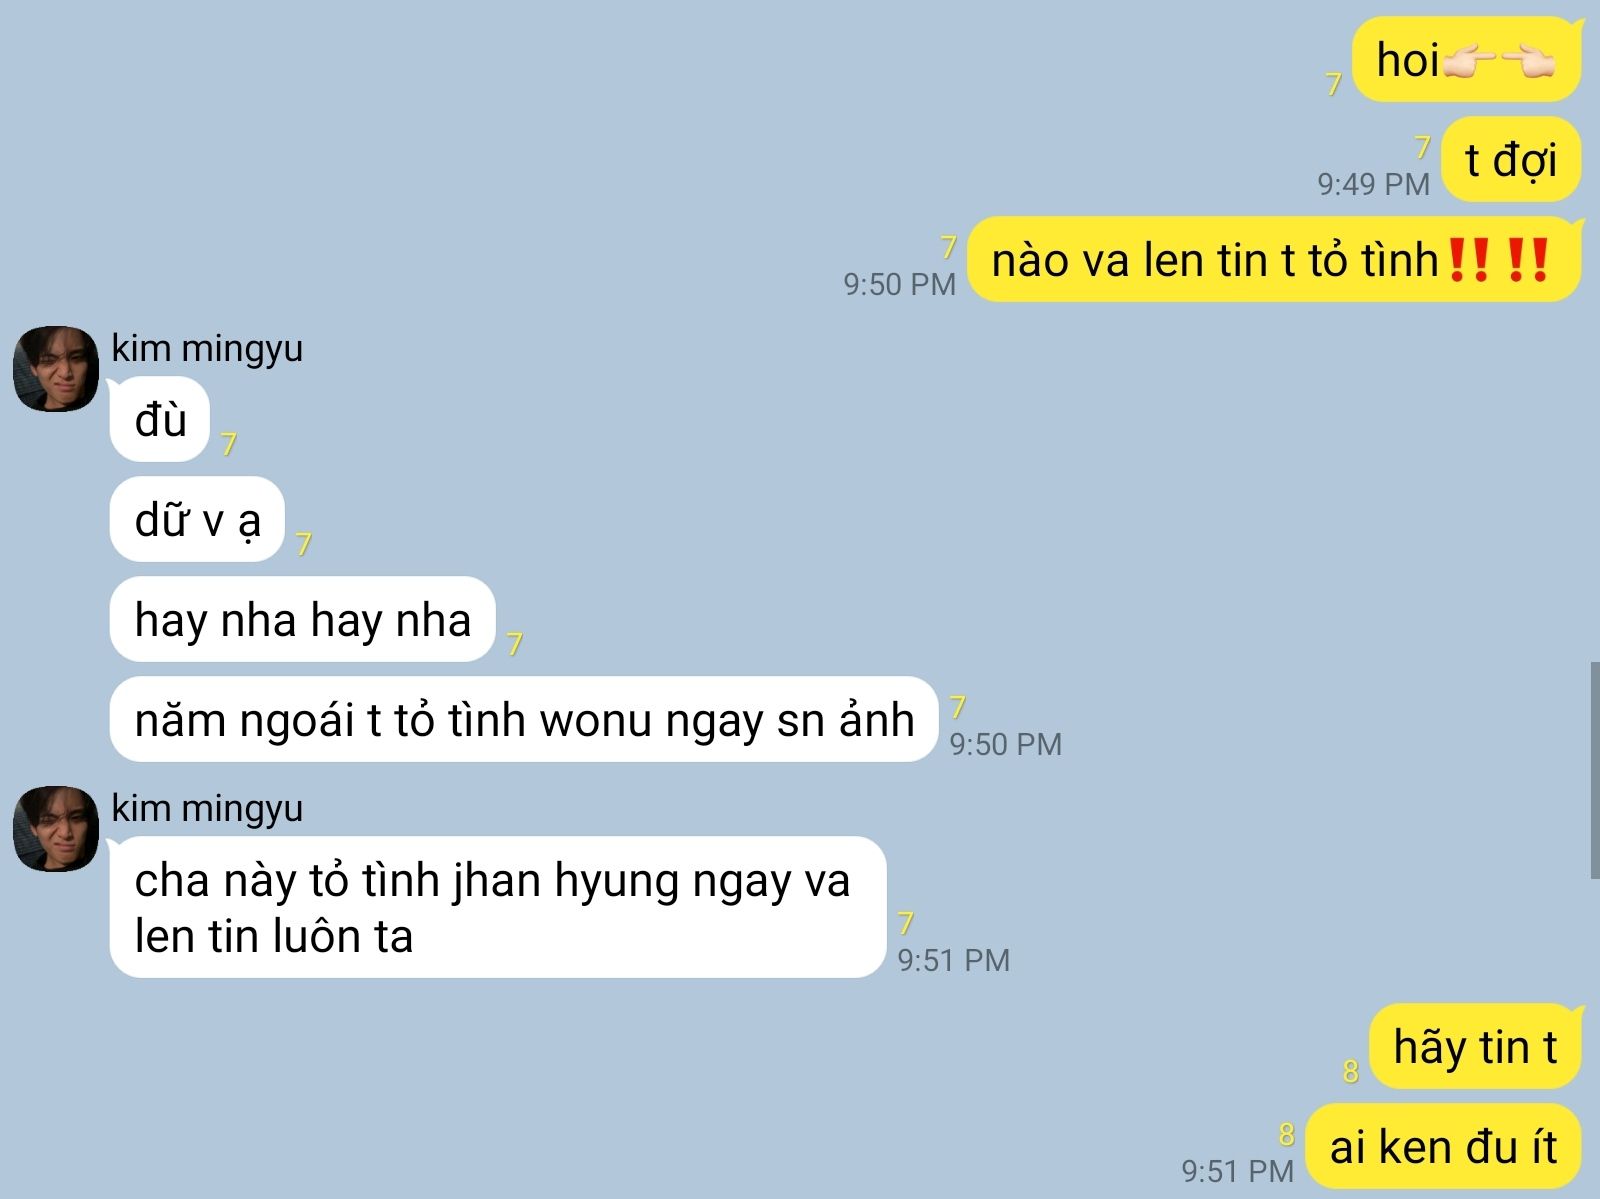Screen dimensions: 1600x1199
Task: Select the "nào va len tin t tỏ tình" bubble
Action: click(1274, 260)
